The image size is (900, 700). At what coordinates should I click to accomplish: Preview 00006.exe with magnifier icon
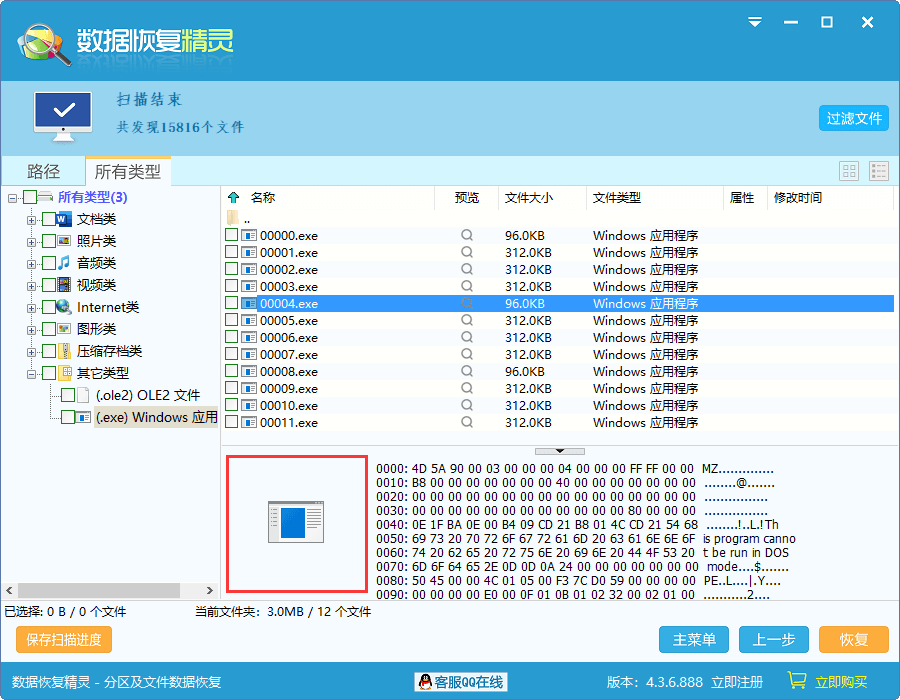(467, 337)
